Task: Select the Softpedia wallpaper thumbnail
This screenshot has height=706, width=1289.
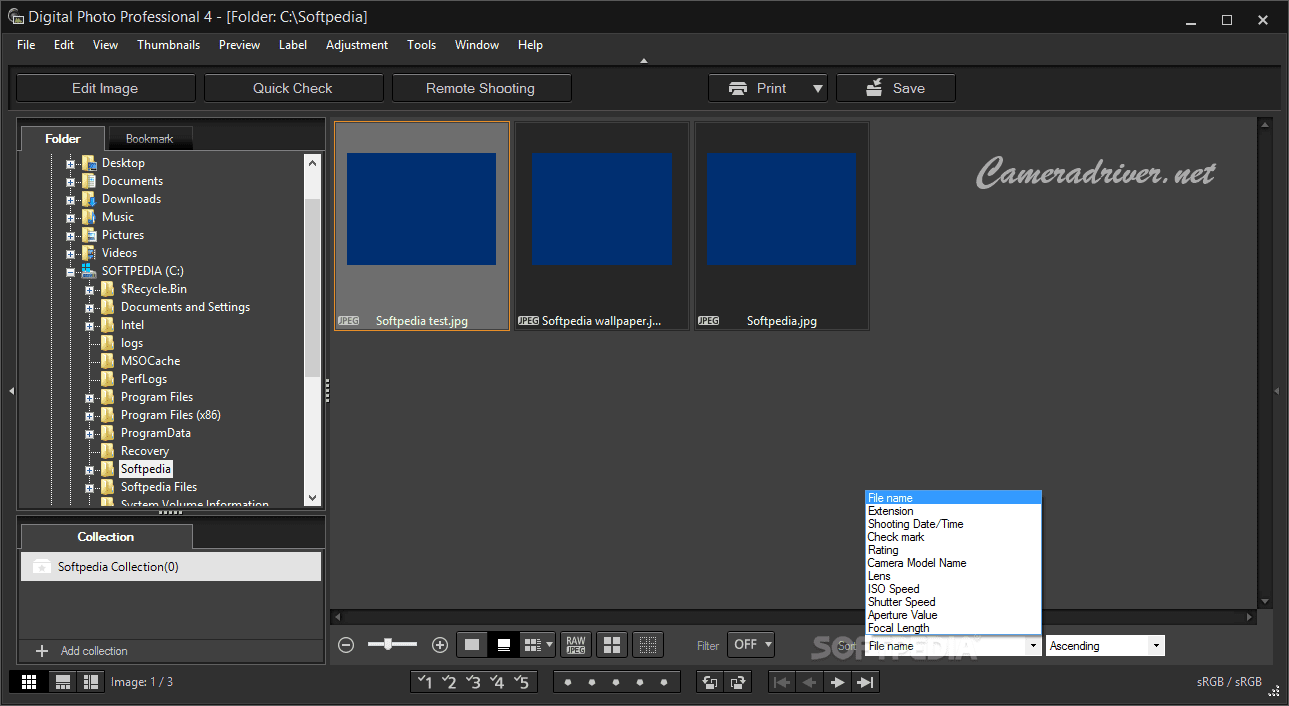Action: pos(602,226)
